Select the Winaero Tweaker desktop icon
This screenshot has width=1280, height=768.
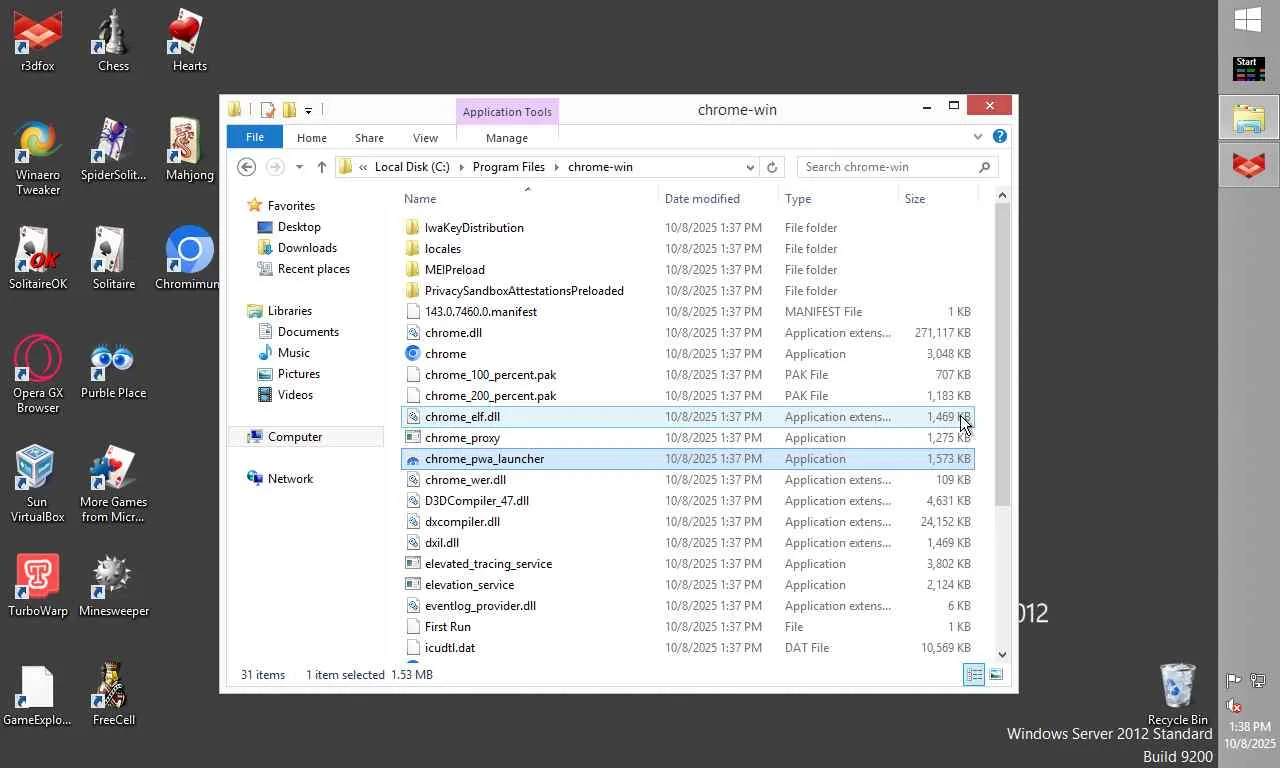(x=38, y=157)
